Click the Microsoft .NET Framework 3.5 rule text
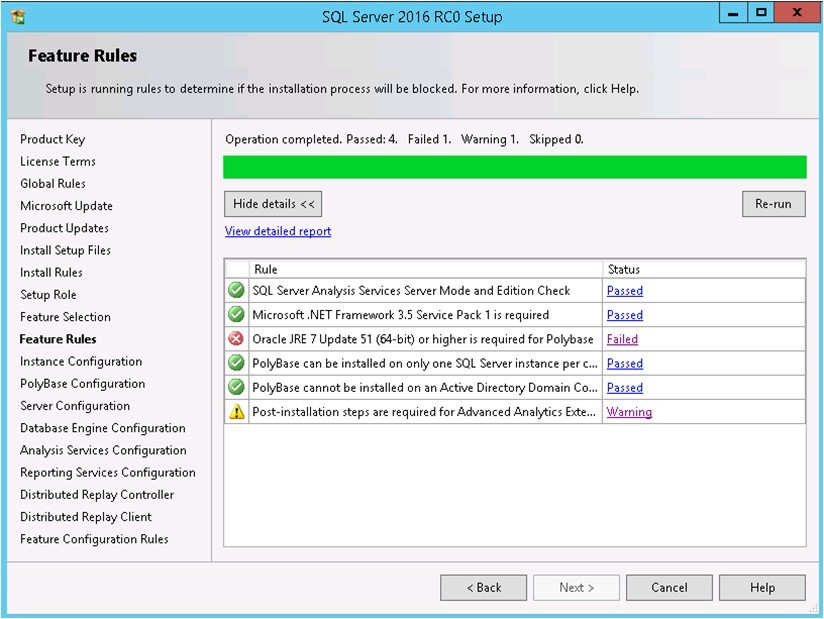The width and height of the screenshot is (824, 619). [401, 315]
